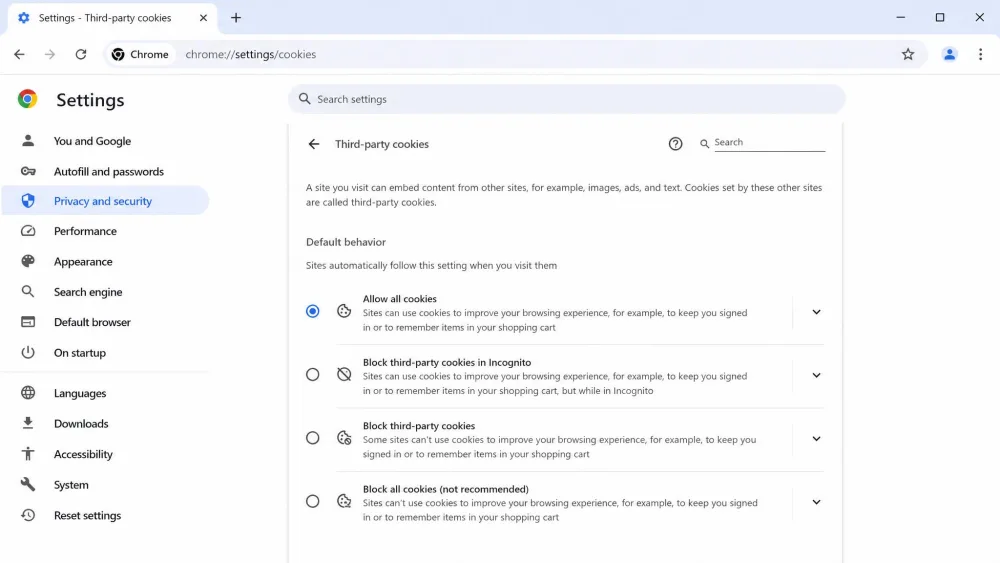Open Languages settings section

click(106, 393)
